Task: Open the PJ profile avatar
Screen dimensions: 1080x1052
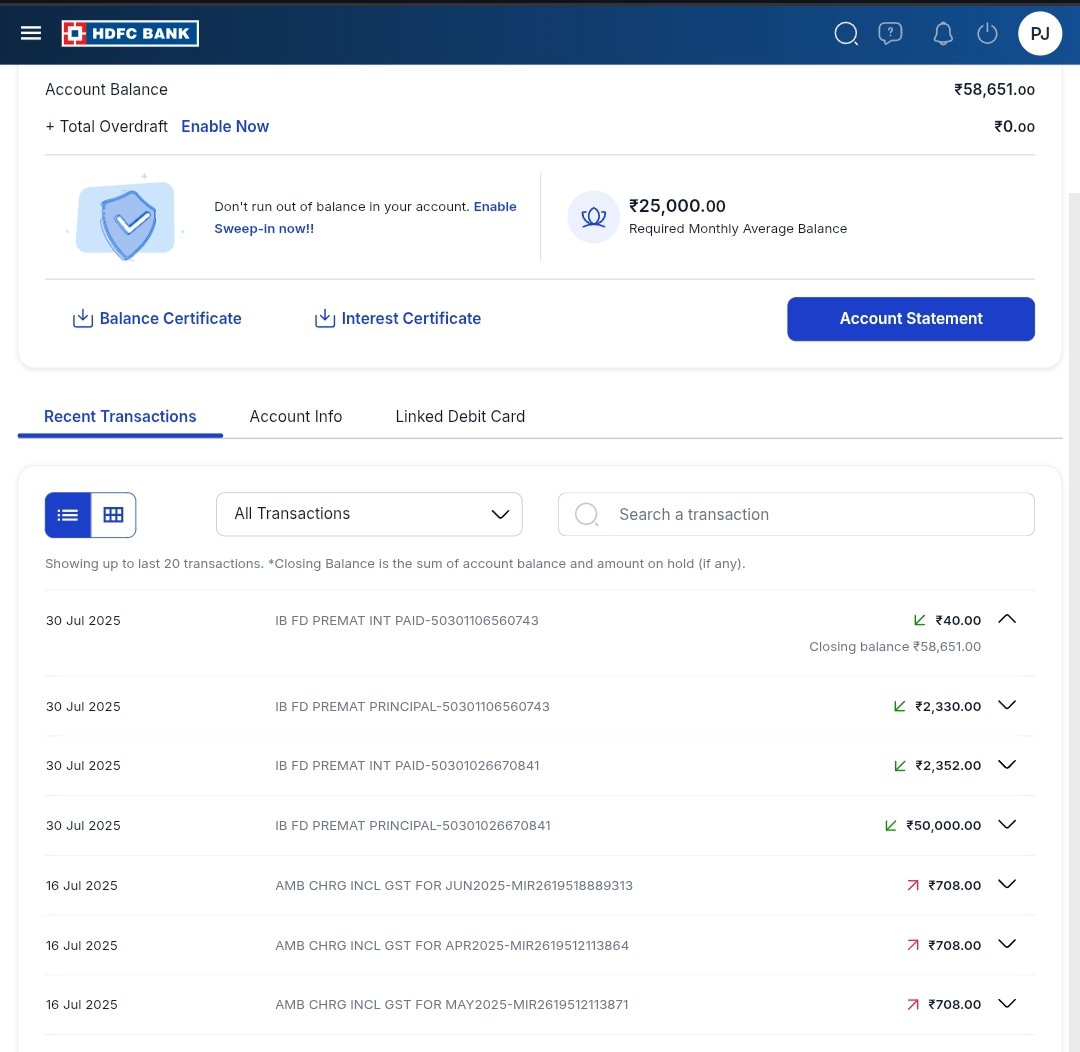Action: point(1039,33)
